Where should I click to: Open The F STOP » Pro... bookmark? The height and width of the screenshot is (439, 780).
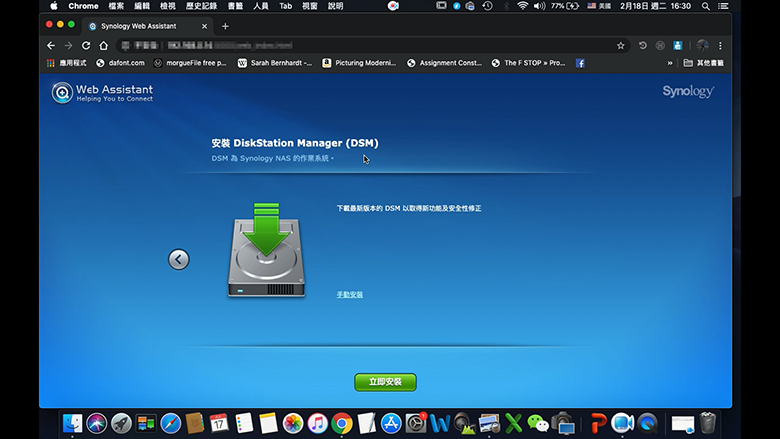coord(528,63)
